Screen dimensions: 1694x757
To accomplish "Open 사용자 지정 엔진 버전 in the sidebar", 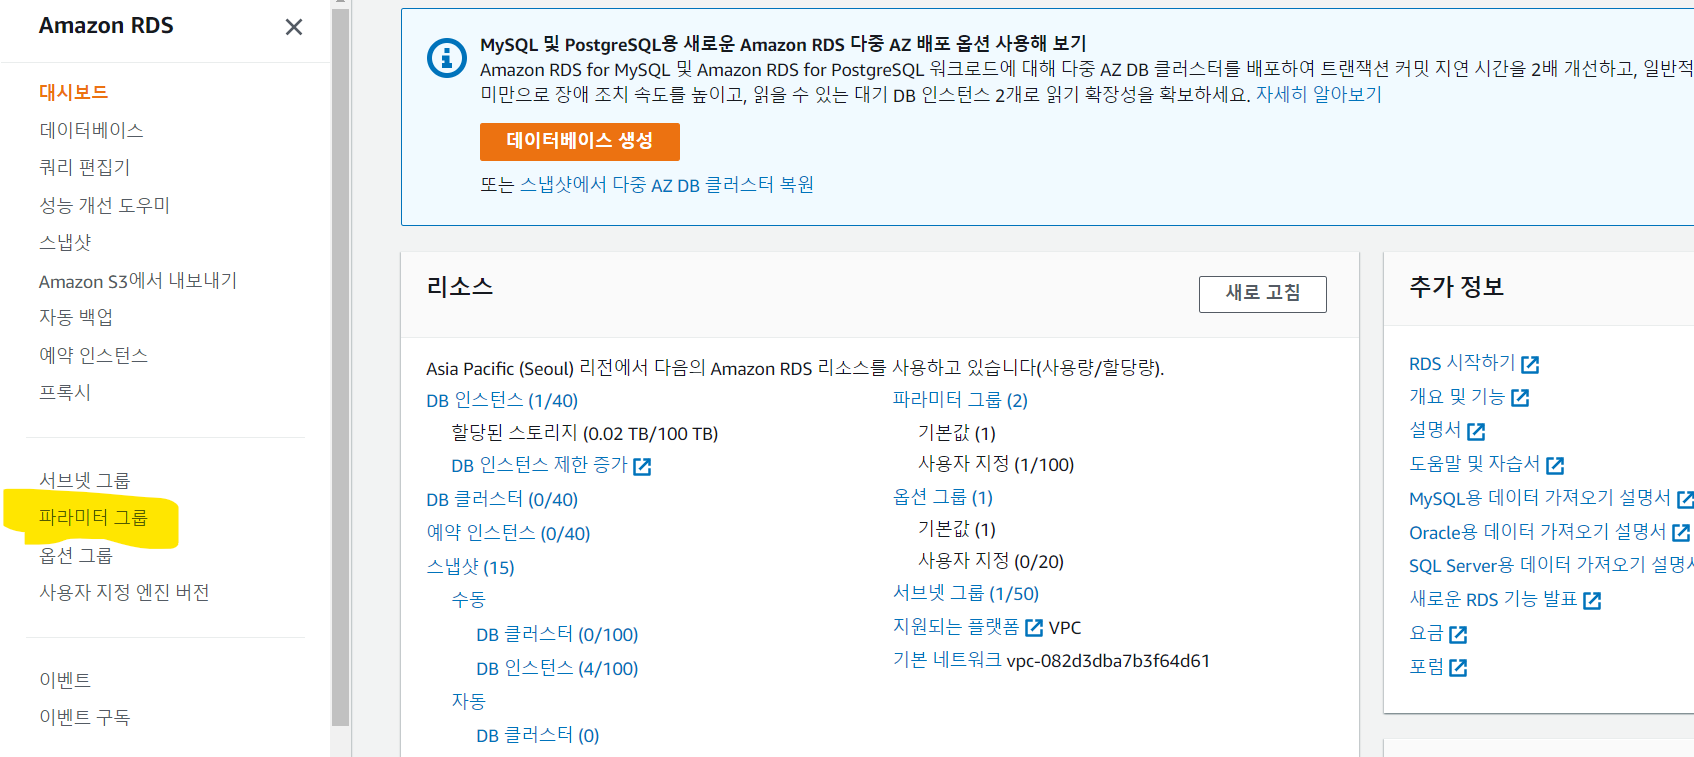I will (124, 592).
